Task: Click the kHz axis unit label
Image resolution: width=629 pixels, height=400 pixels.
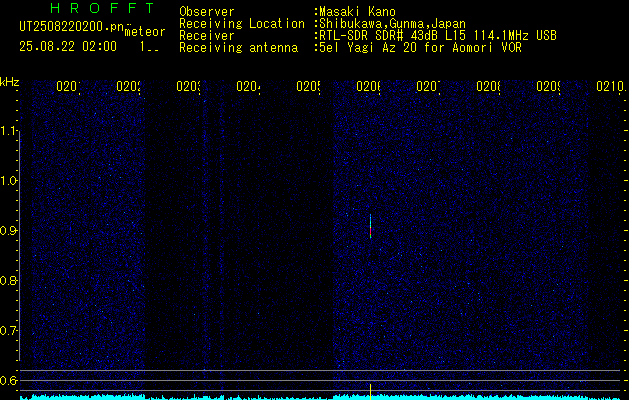Action: pyautogui.click(x=9, y=83)
